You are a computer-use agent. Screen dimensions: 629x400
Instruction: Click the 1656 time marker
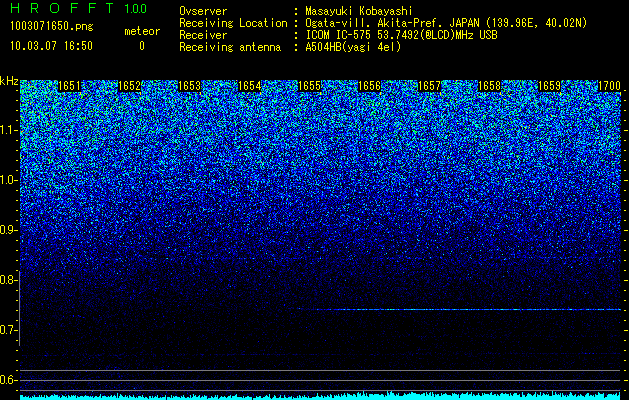point(369,86)
